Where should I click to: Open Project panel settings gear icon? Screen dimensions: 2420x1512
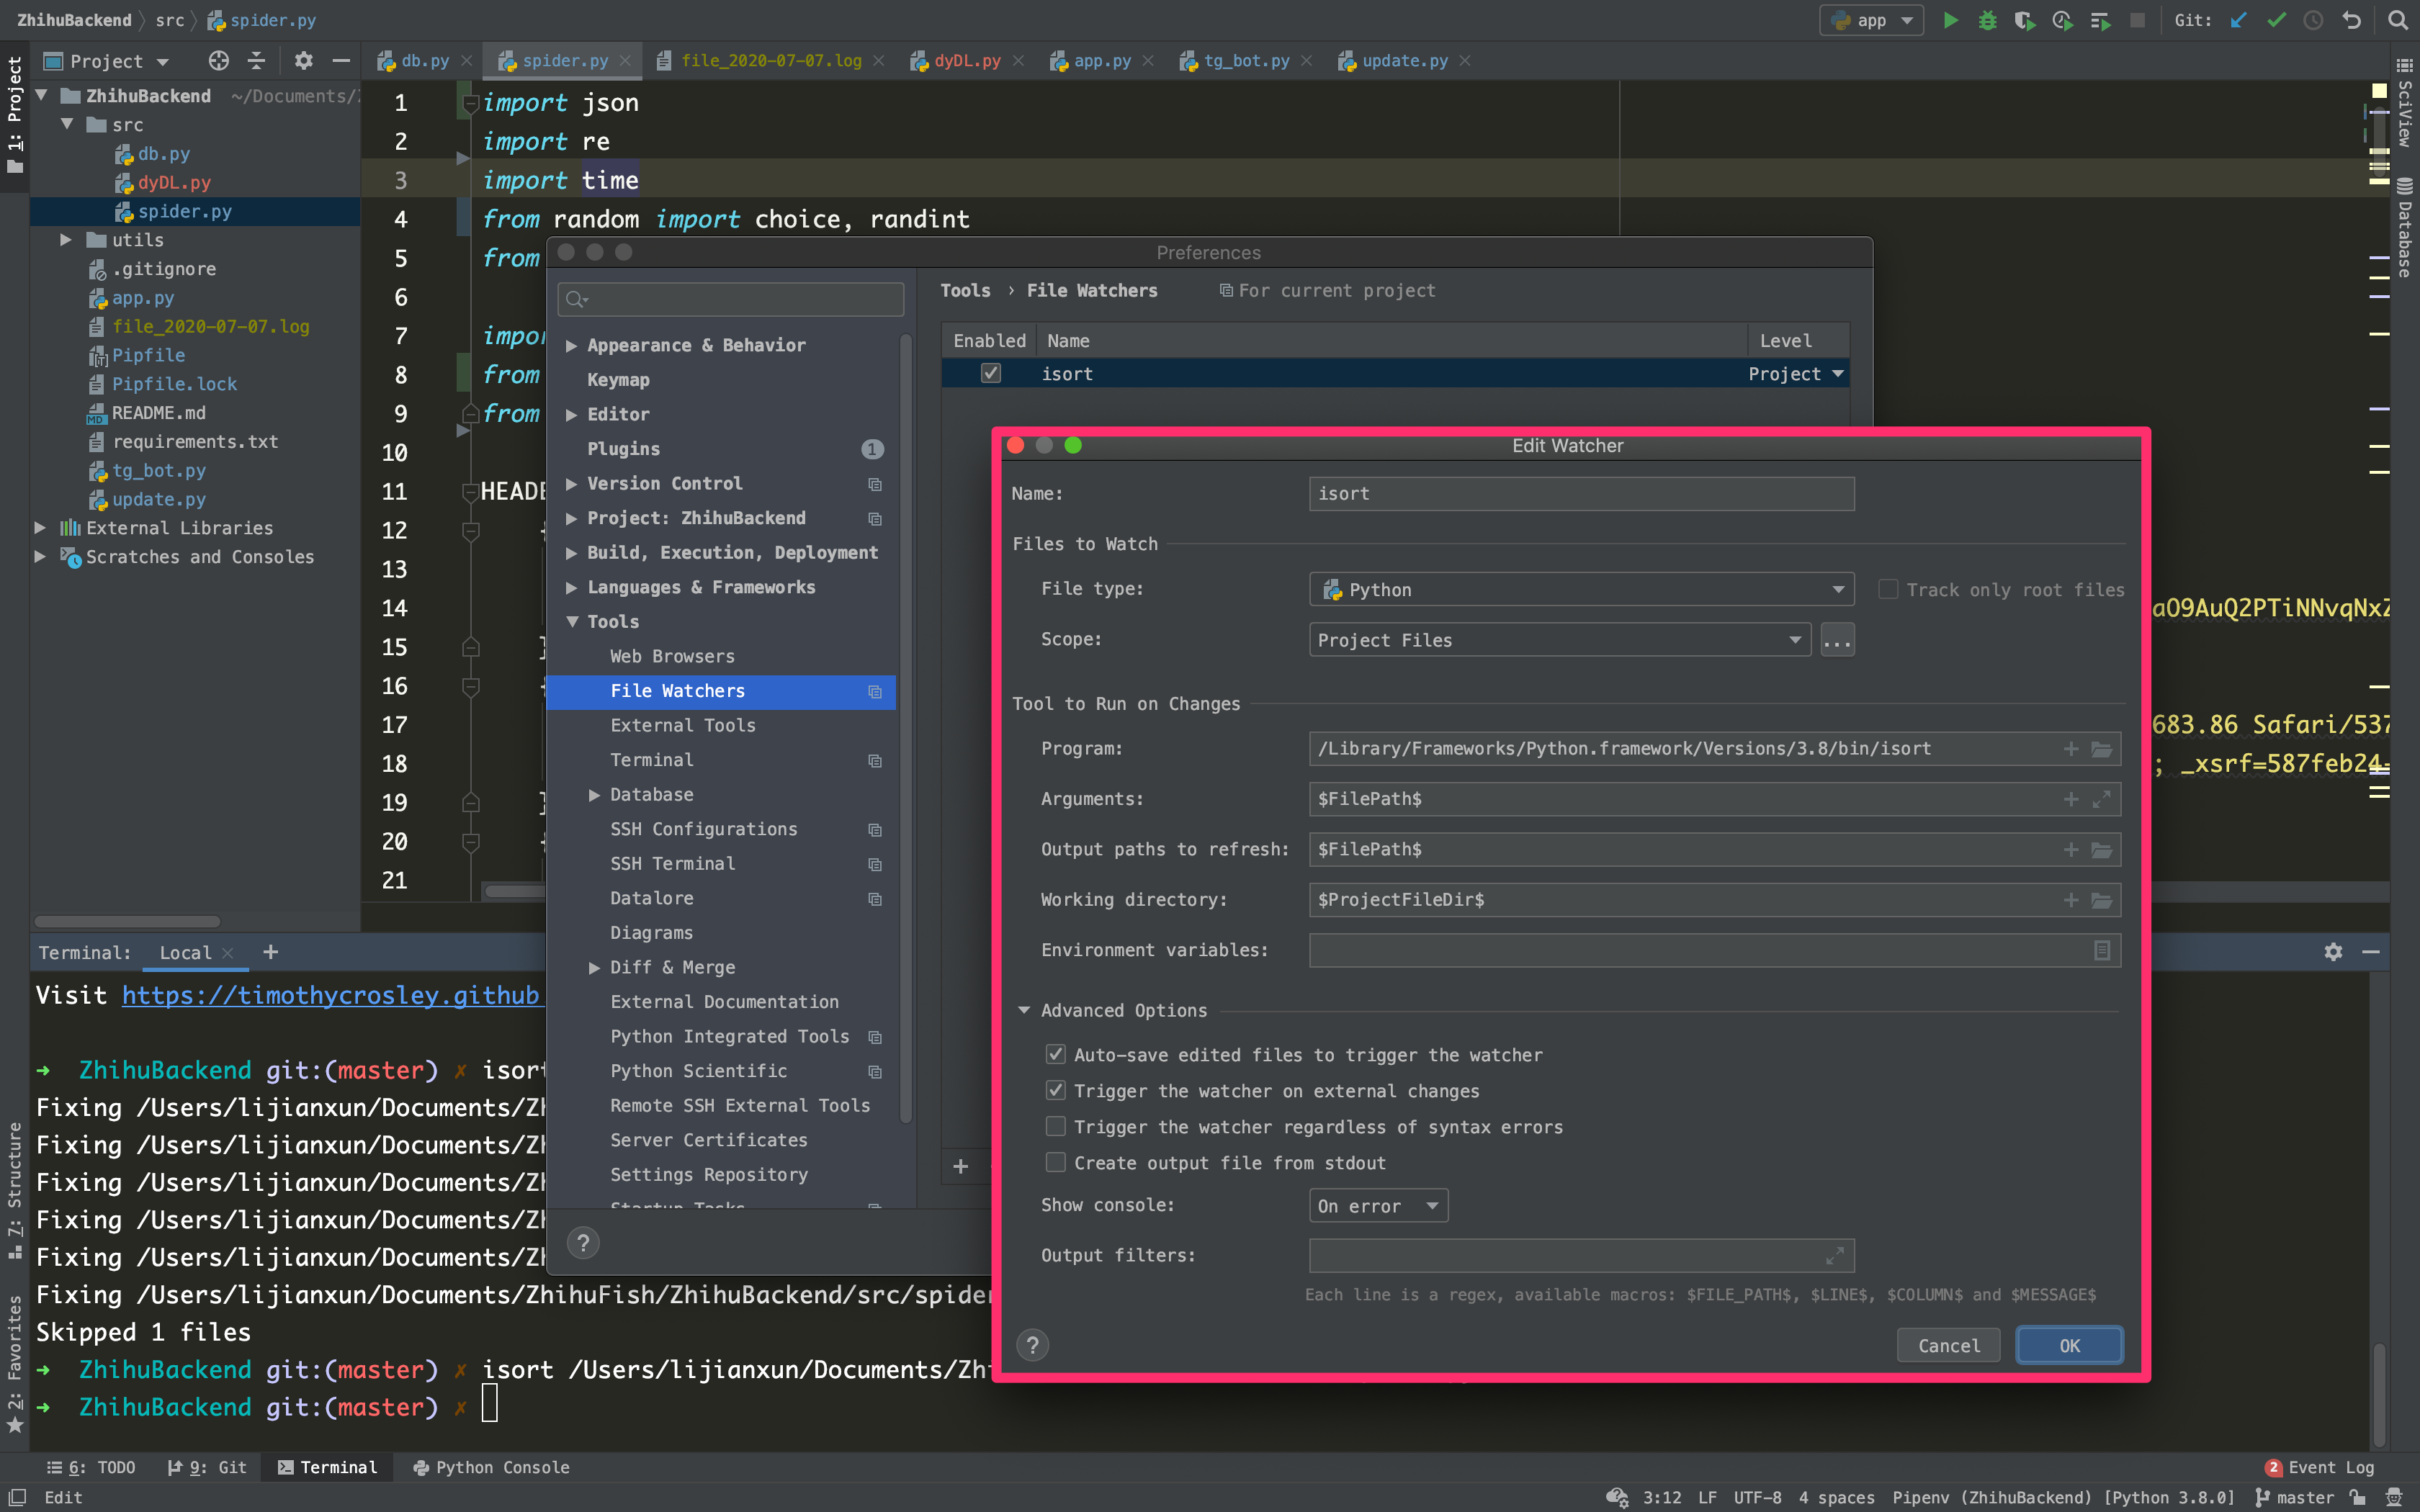pyautogui.click(x=304, y=61)
